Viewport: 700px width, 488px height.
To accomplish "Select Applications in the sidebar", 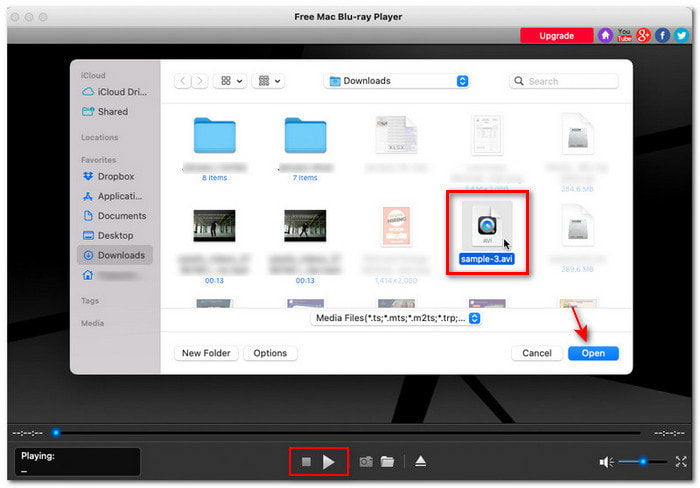I will click(113, 196).
